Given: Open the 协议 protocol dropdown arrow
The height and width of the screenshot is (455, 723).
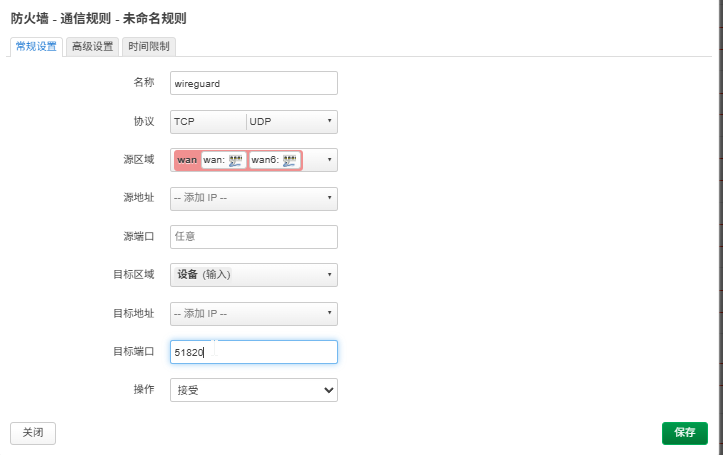Looking at the screenshot, I should (x=329, y=121).
